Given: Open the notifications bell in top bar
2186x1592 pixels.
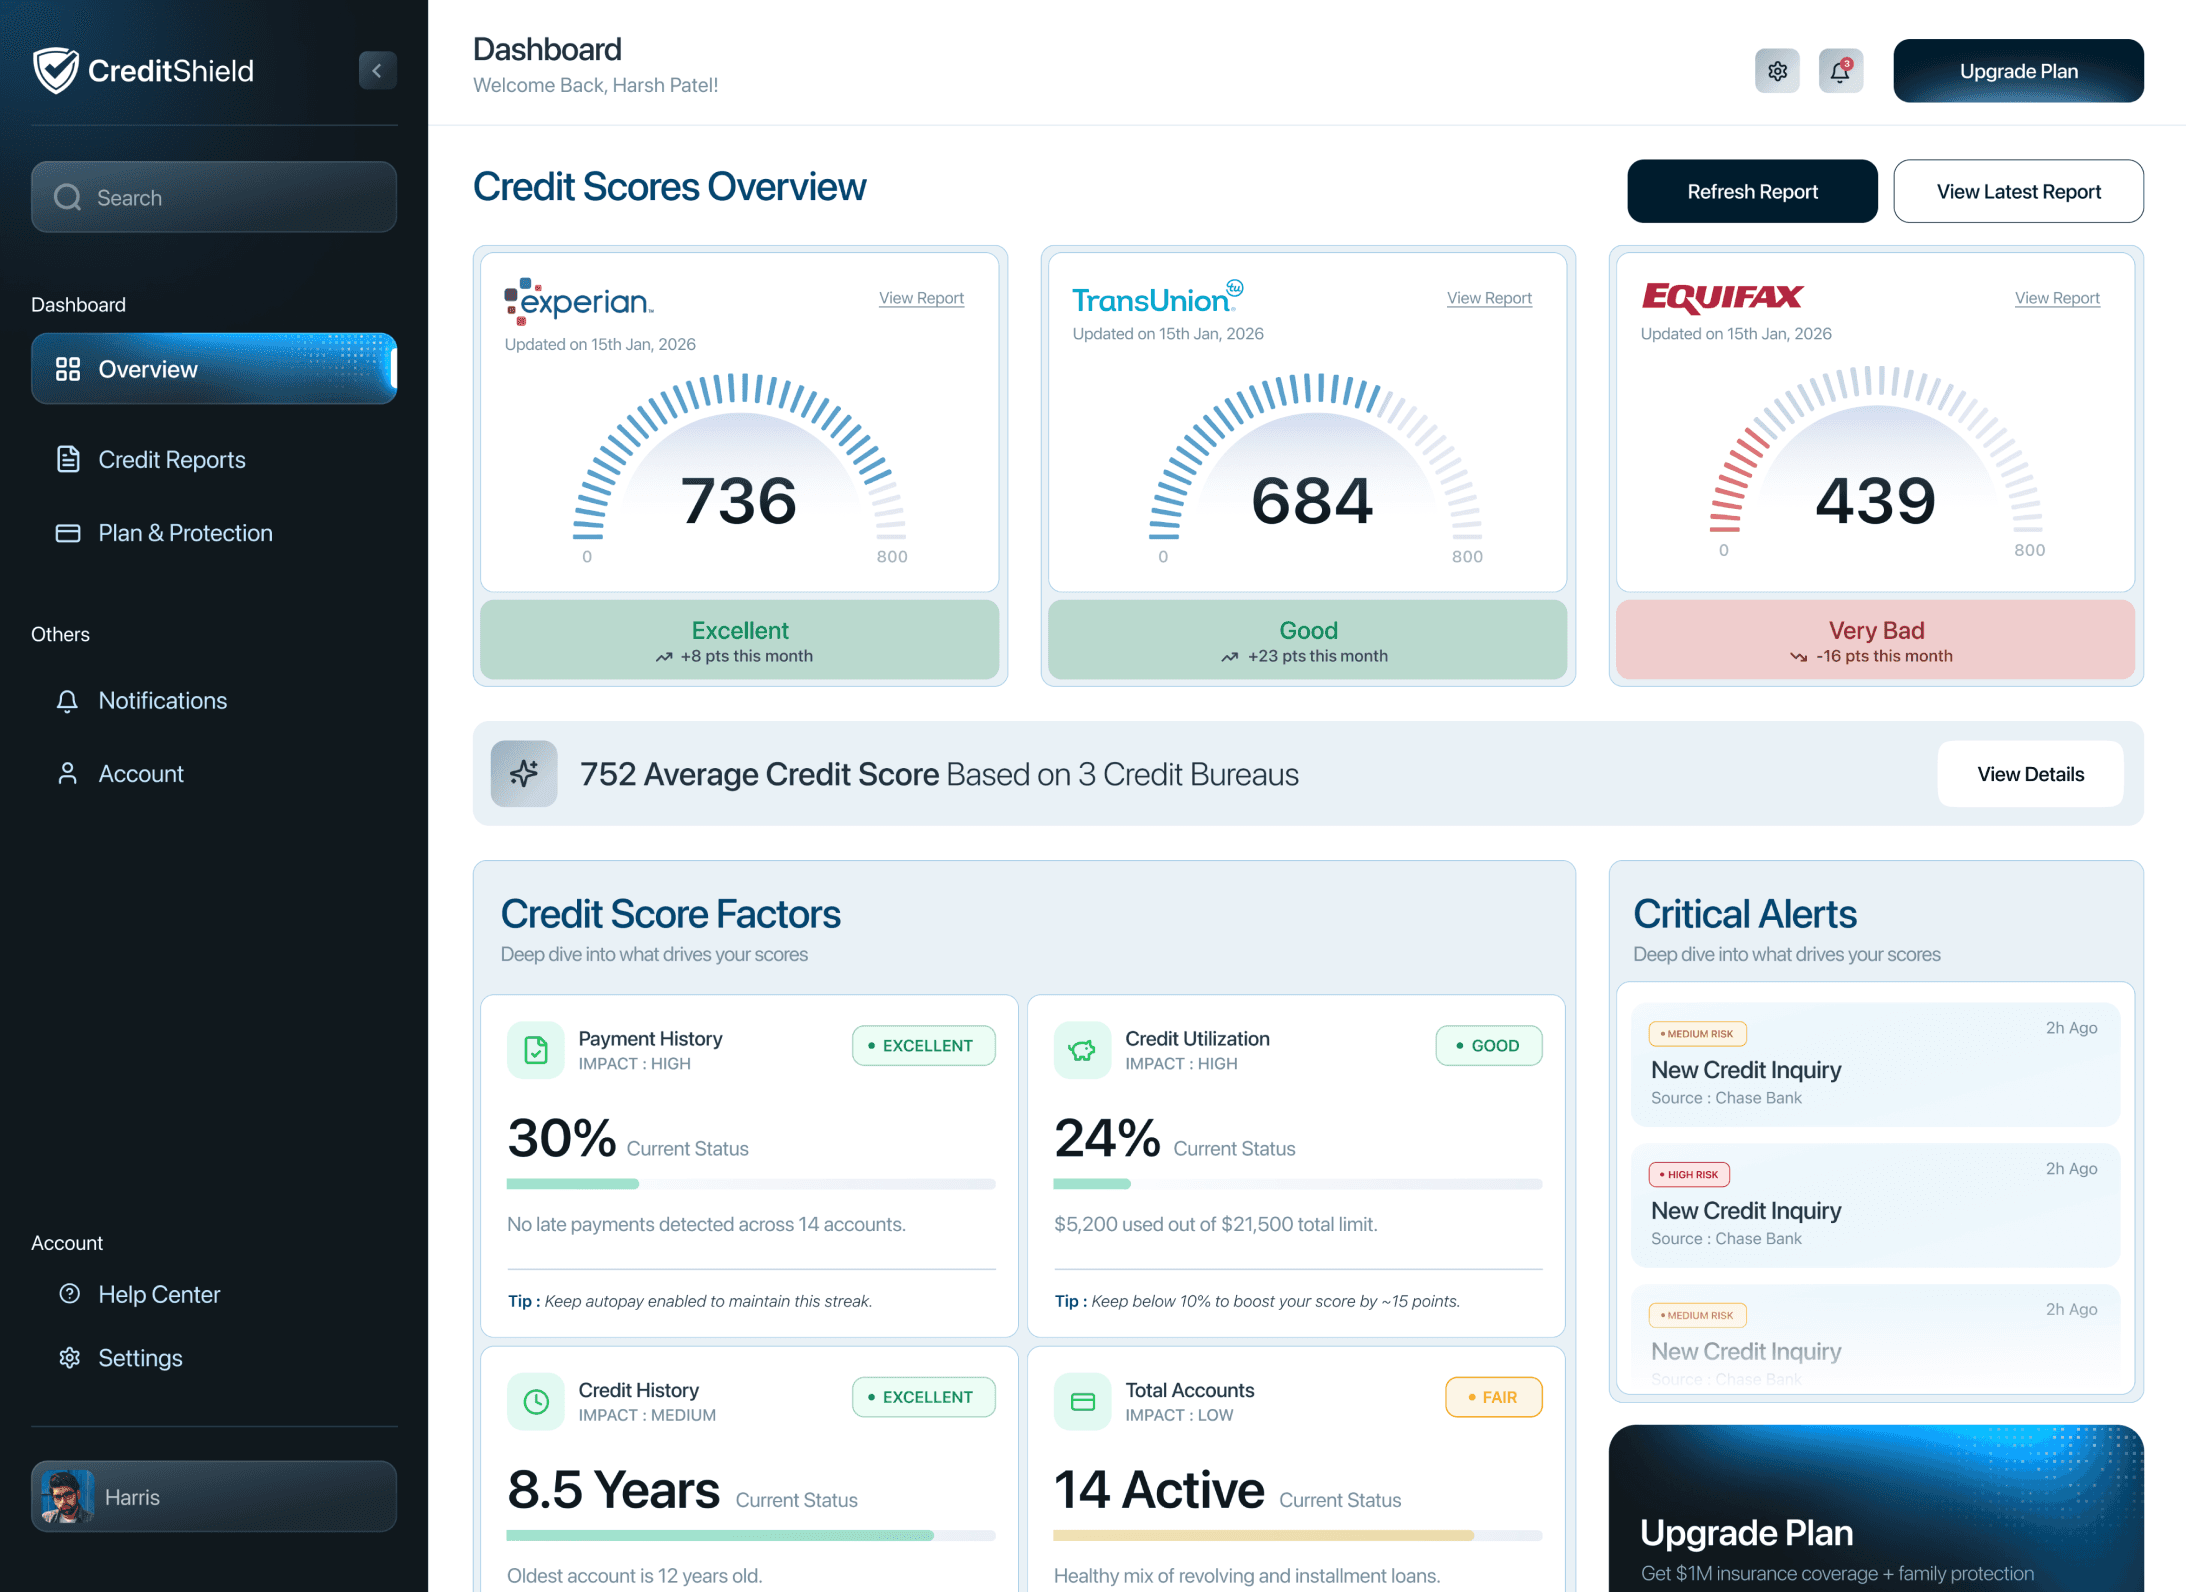Looking at the screenshot, I should (x=1840, y=71).
